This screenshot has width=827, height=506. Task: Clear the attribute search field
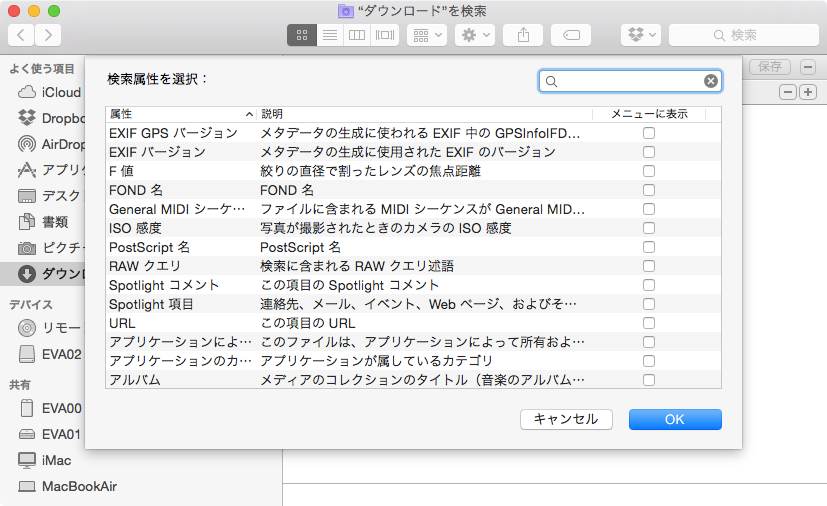pyautogui.click(x=710, y=81)
